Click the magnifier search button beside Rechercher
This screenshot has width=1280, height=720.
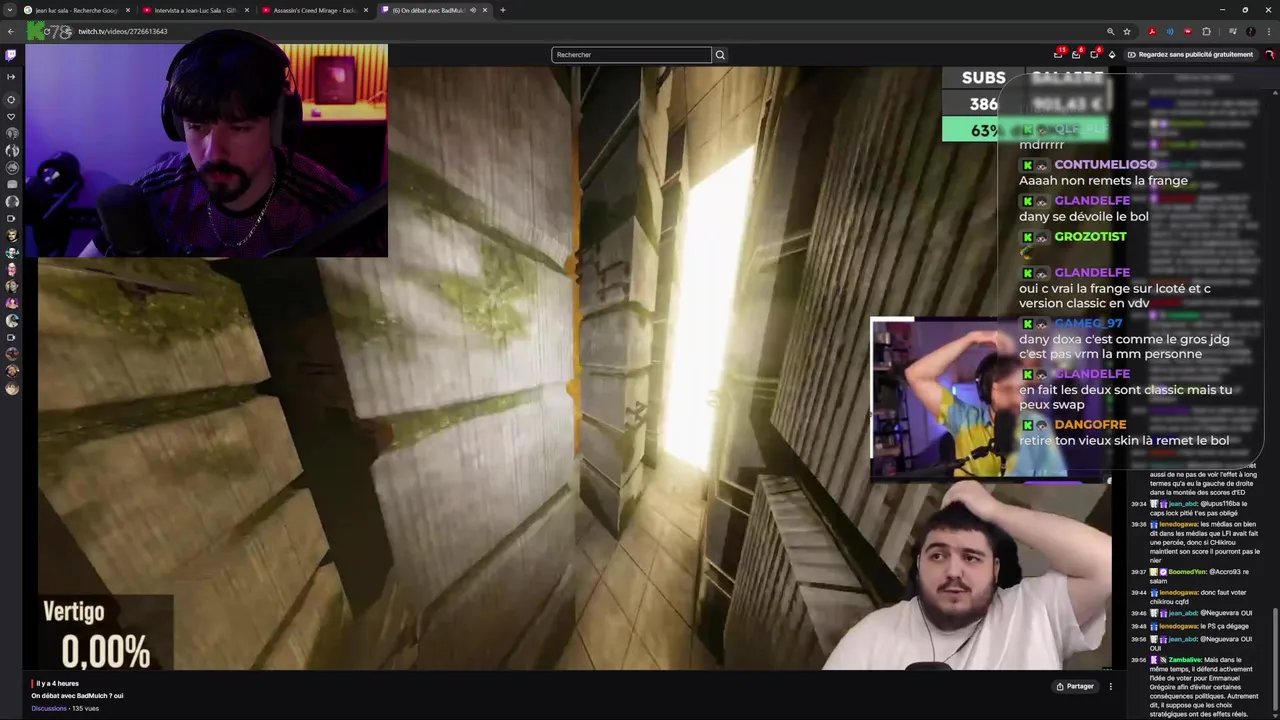720,54
